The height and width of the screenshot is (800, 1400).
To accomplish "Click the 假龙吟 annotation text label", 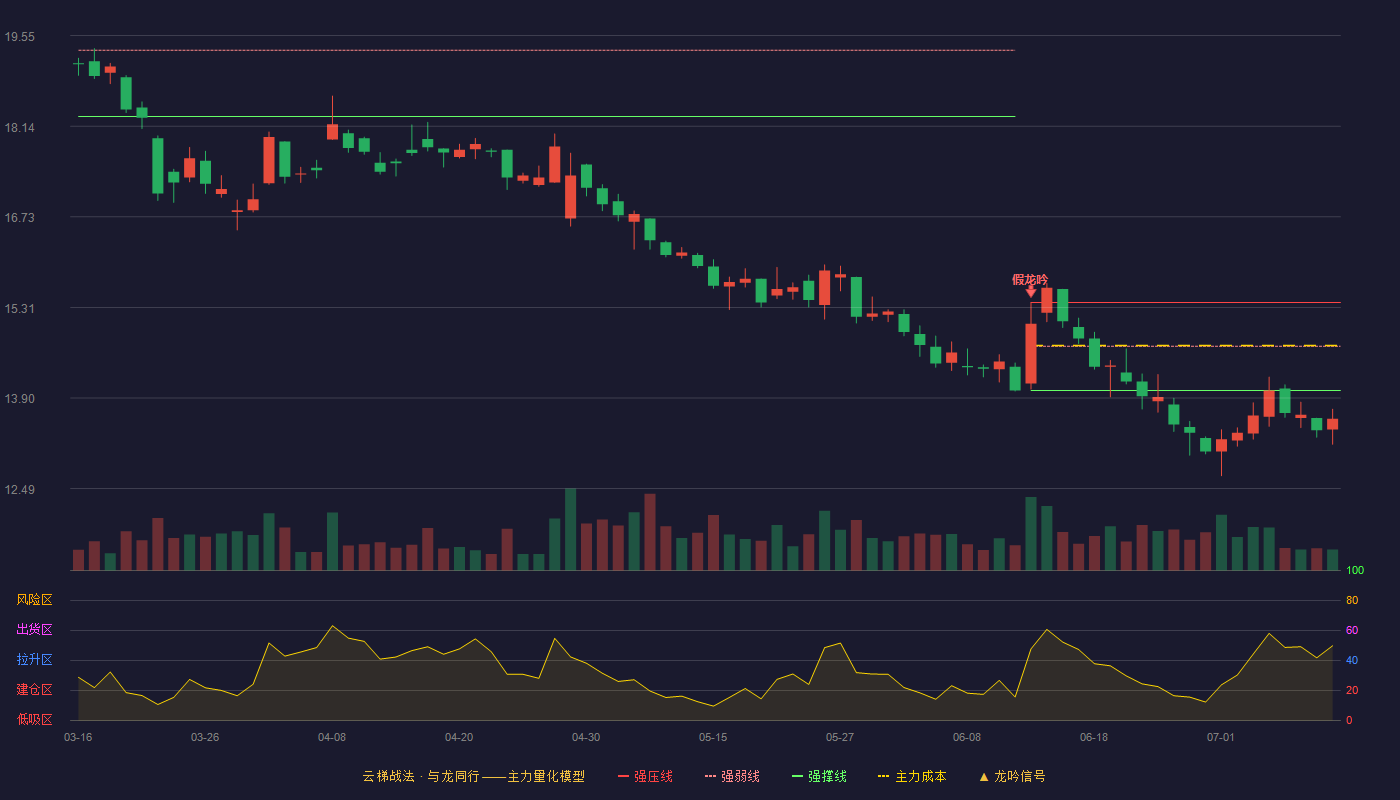I will 1030,280.
